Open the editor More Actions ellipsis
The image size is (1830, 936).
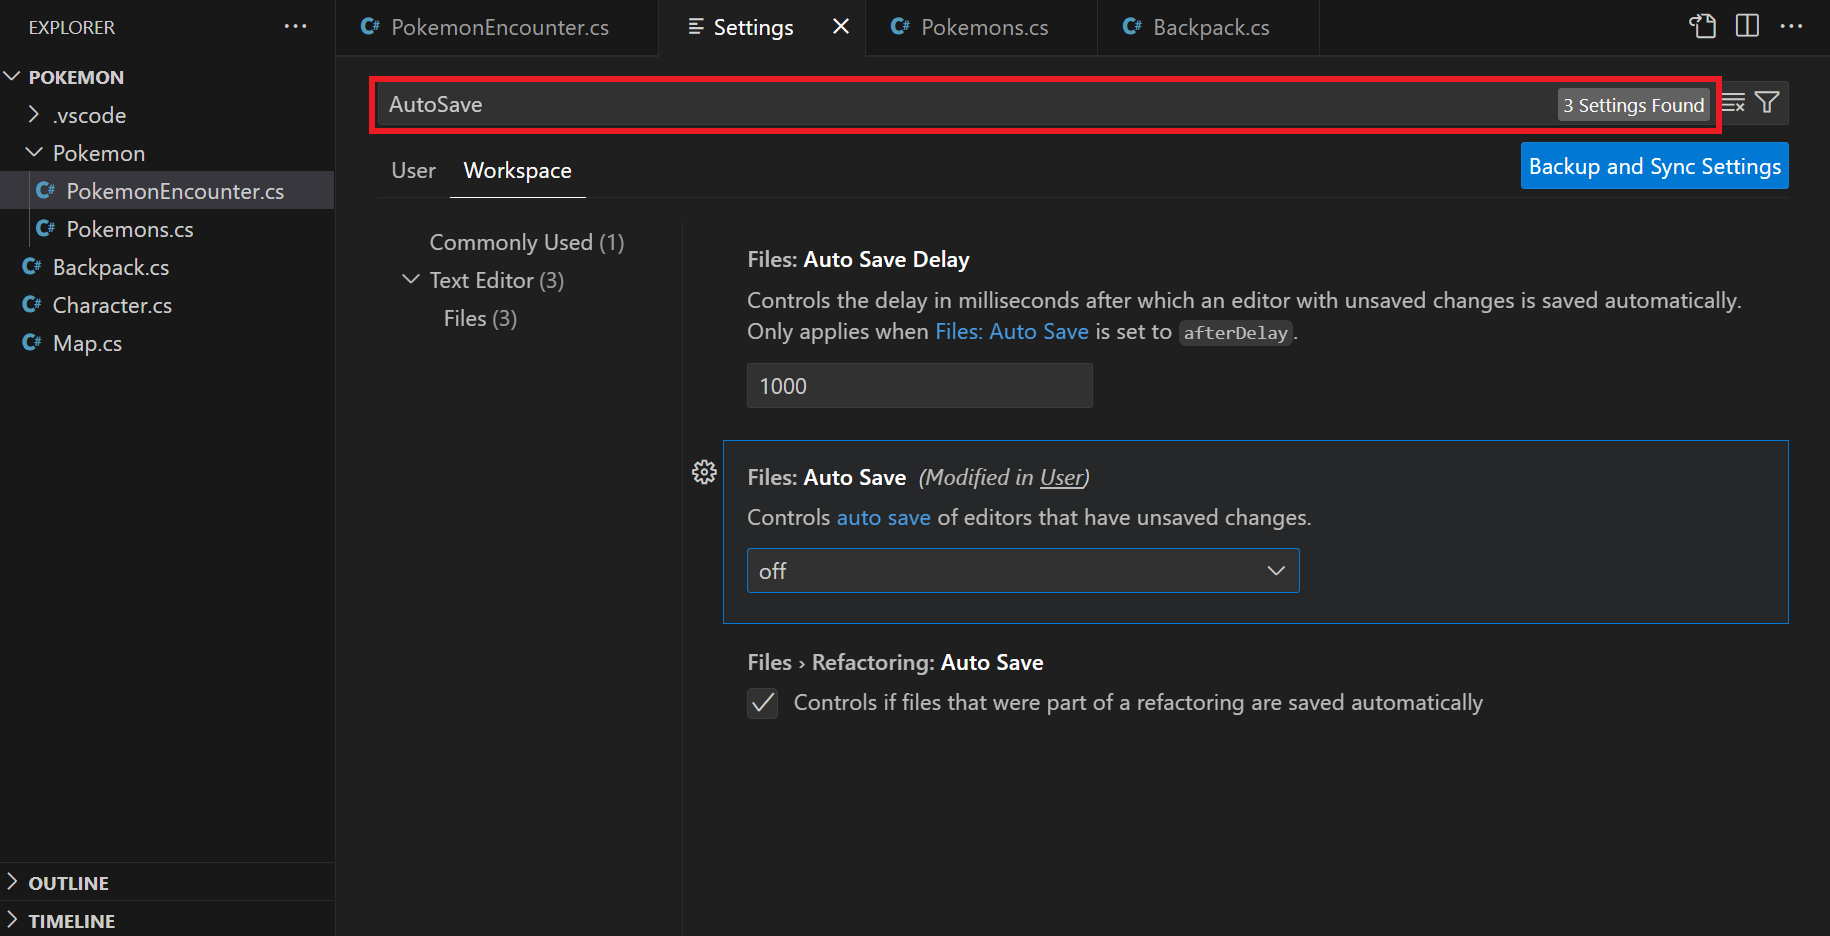click(1791, 26)
